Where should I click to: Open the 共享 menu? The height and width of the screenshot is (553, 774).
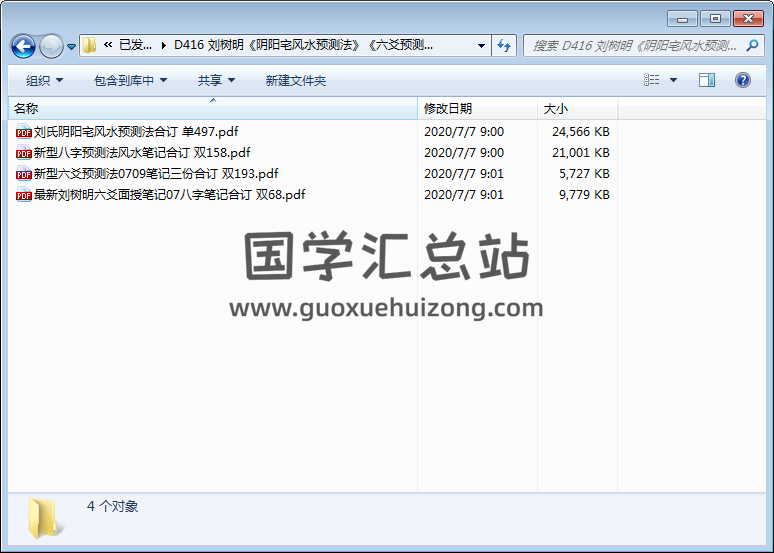(x=216, y=80)
